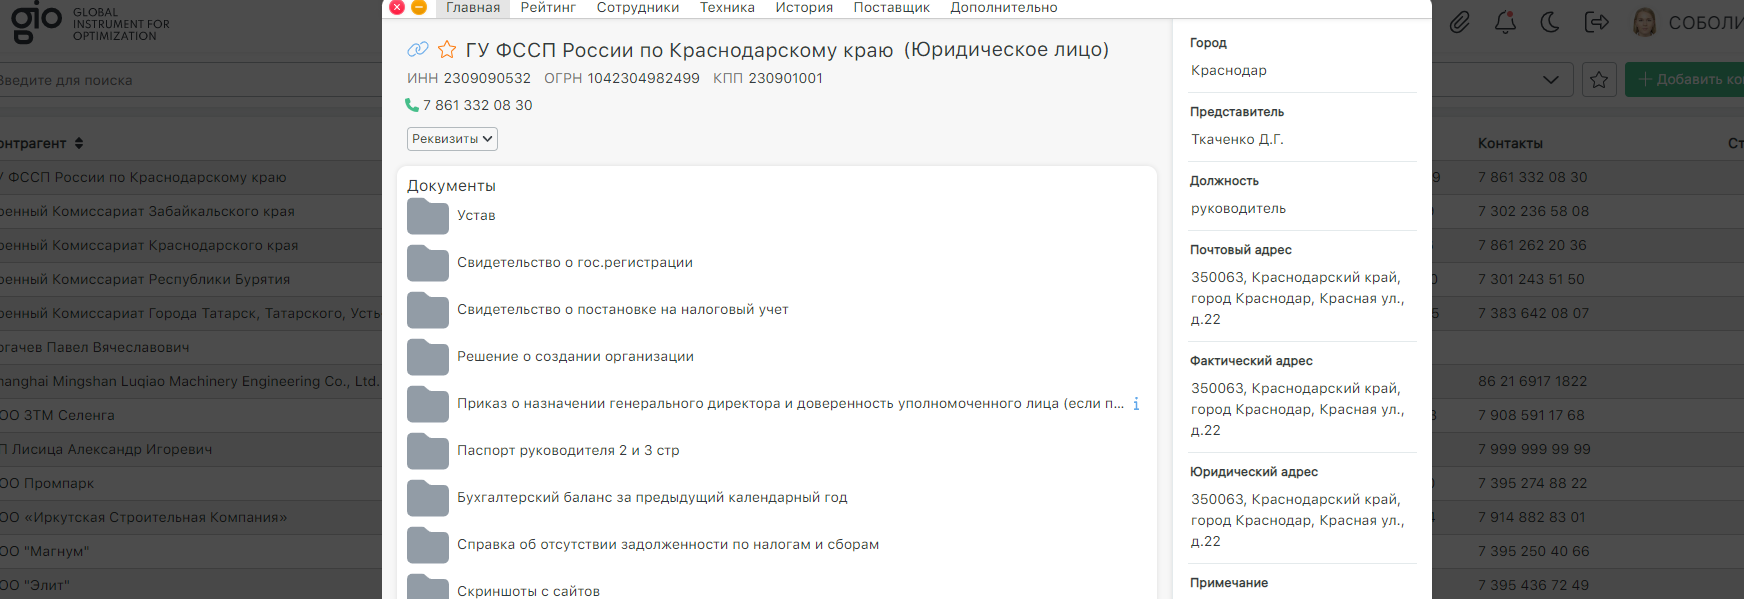
Task: Select КПП value 230901001
Action: click(786, 78)
